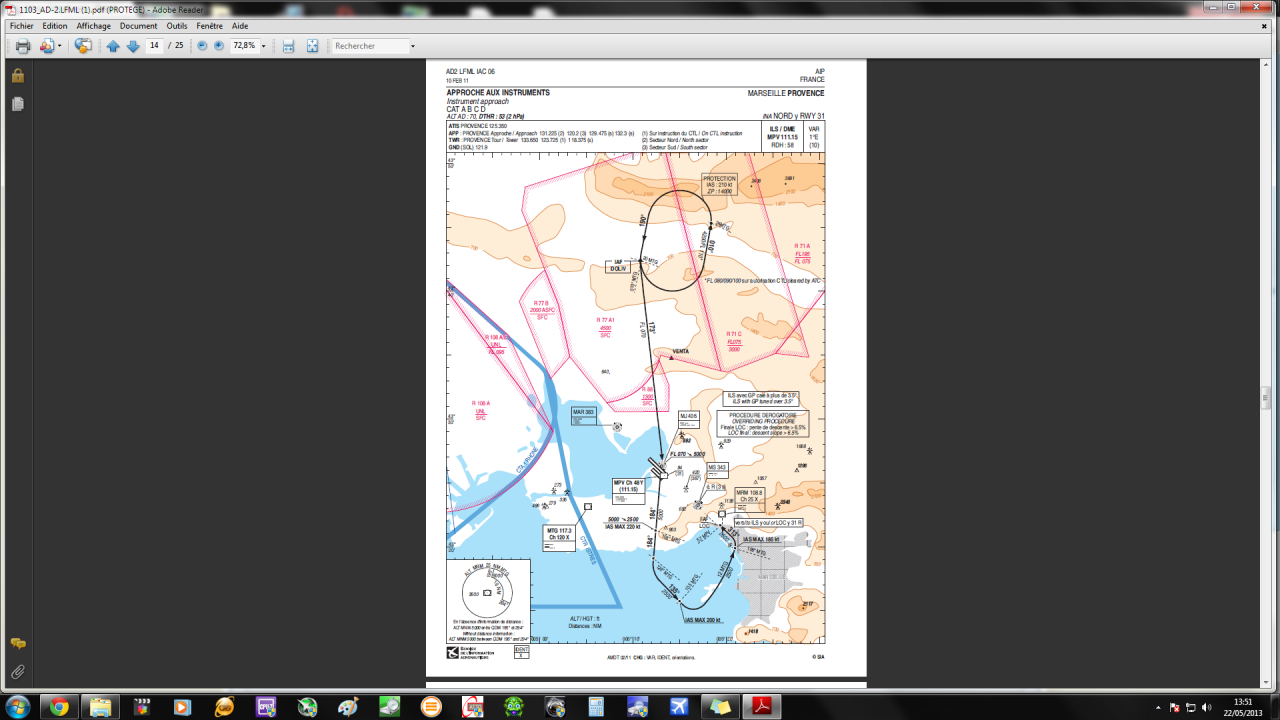
Task: Open the Outils menu
Action: [x=177, y=26]
